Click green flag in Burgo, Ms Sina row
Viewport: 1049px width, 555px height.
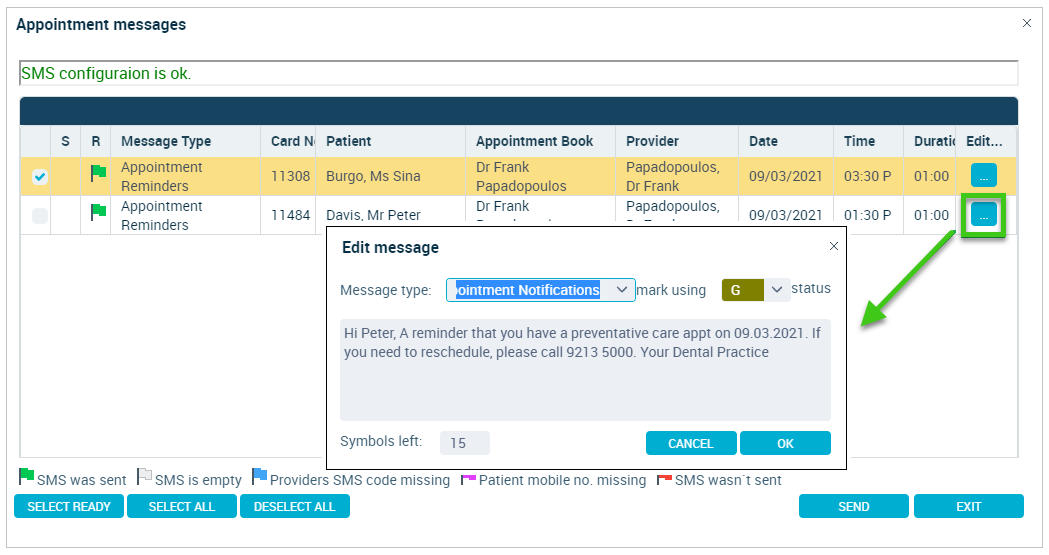[x=98, y=174]
